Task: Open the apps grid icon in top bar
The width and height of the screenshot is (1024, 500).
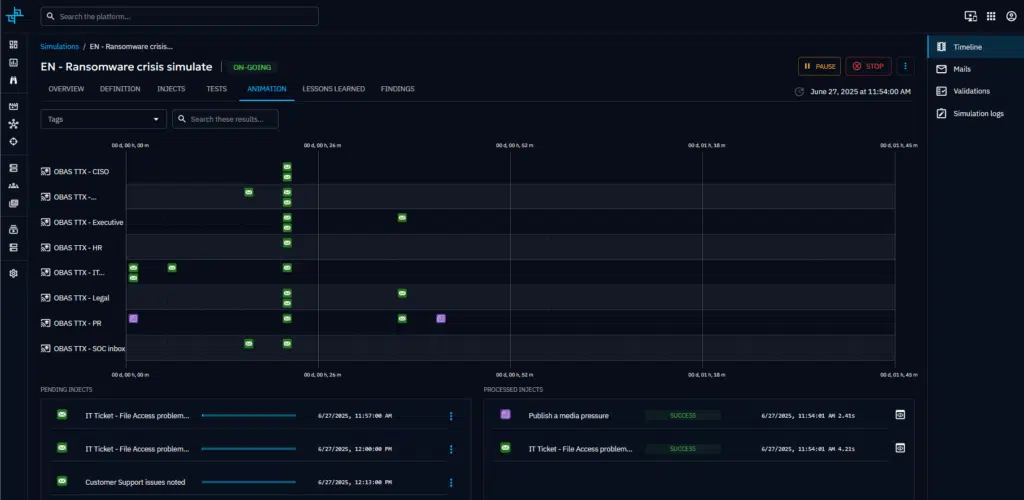Action: [991, 16]
